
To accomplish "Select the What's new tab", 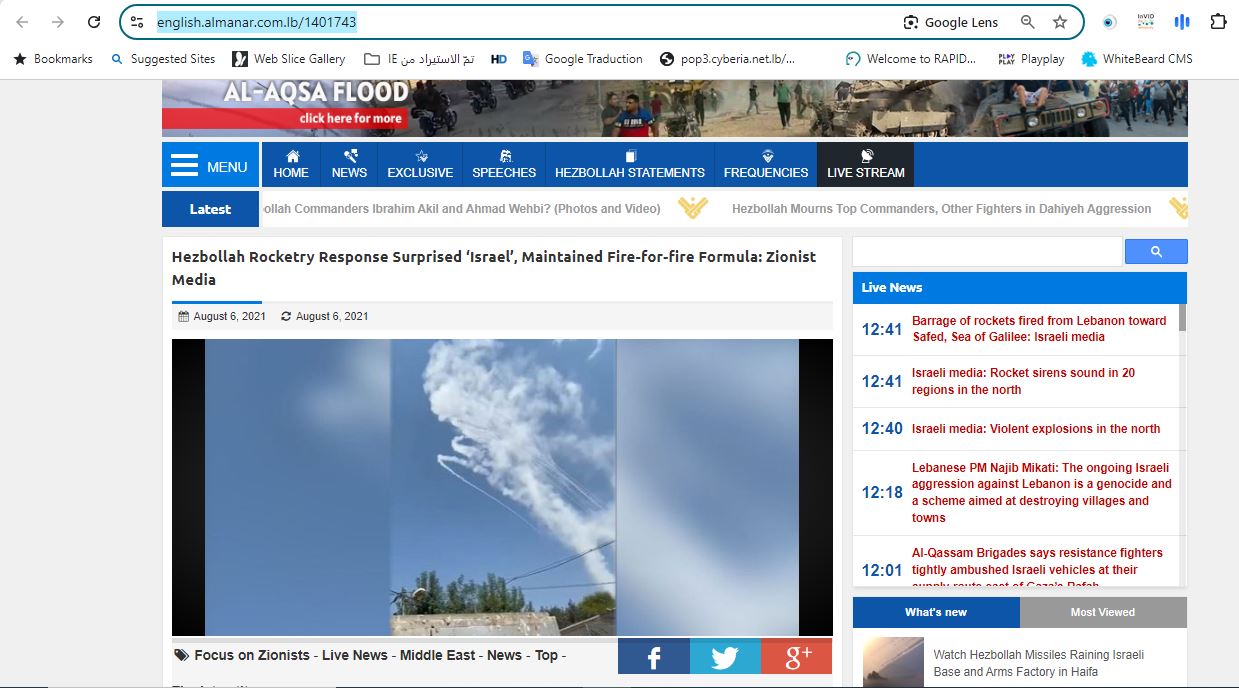I will tap(936, 612).
